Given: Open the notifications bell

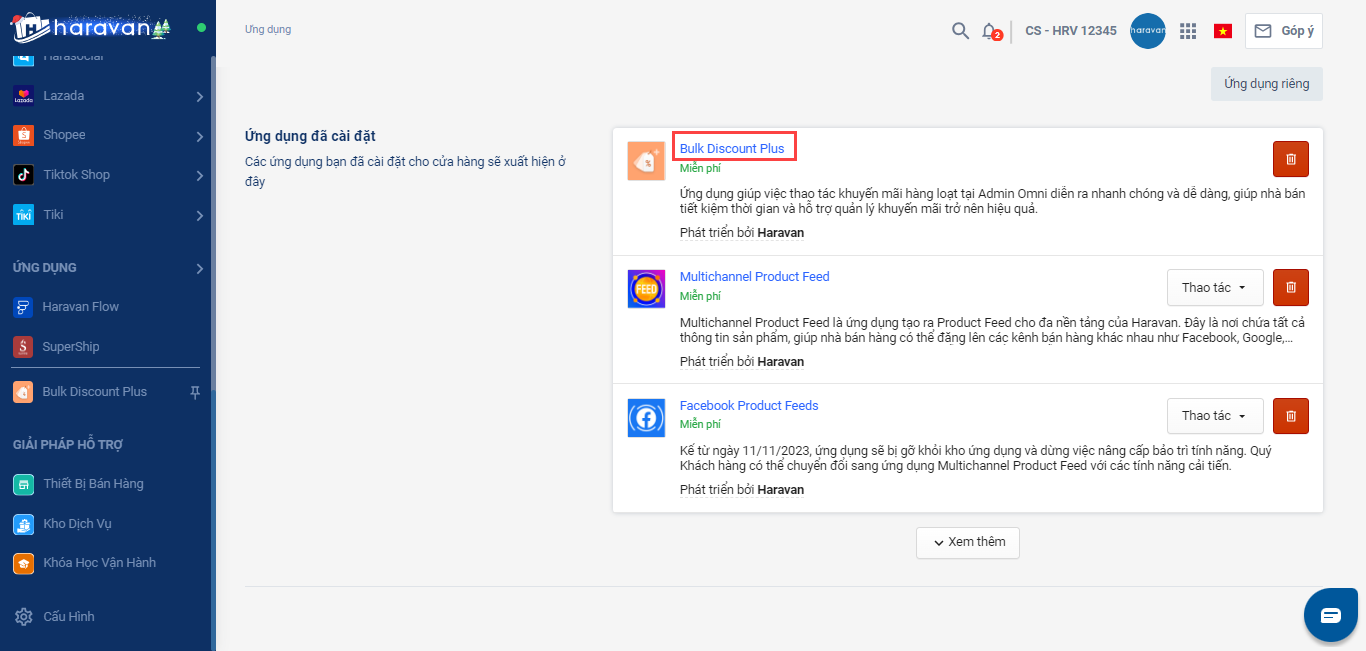Looking at the screenshot, I should click(x=989, y=31).
